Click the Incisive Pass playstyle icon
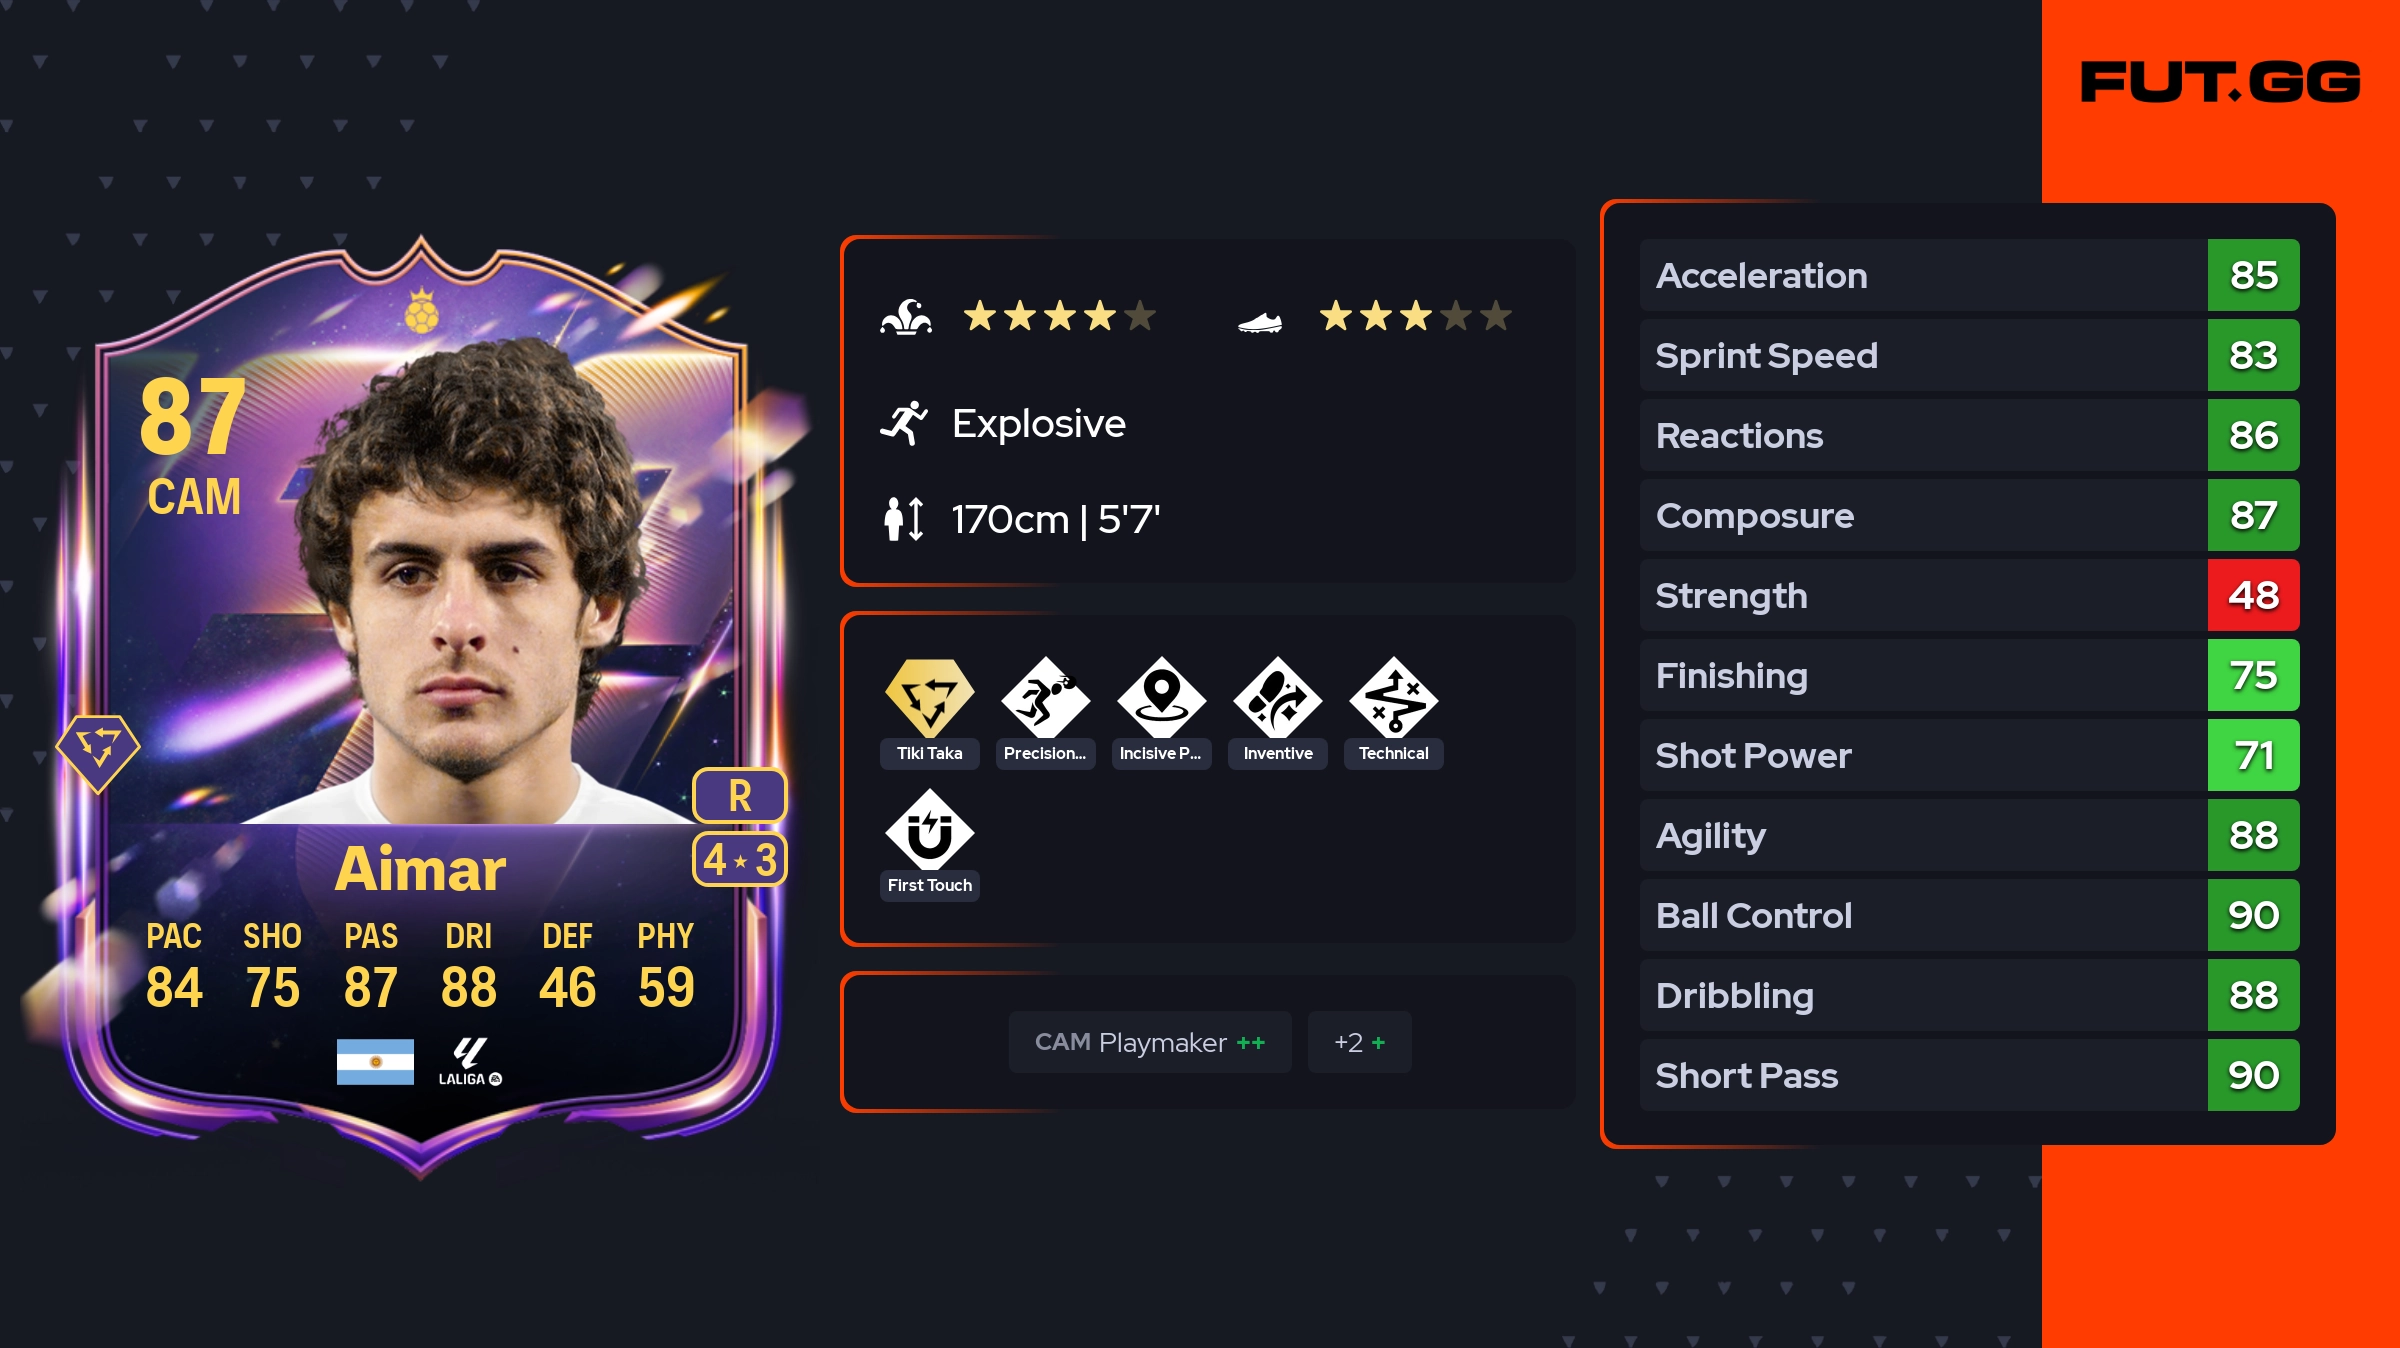 [1161, 697]
